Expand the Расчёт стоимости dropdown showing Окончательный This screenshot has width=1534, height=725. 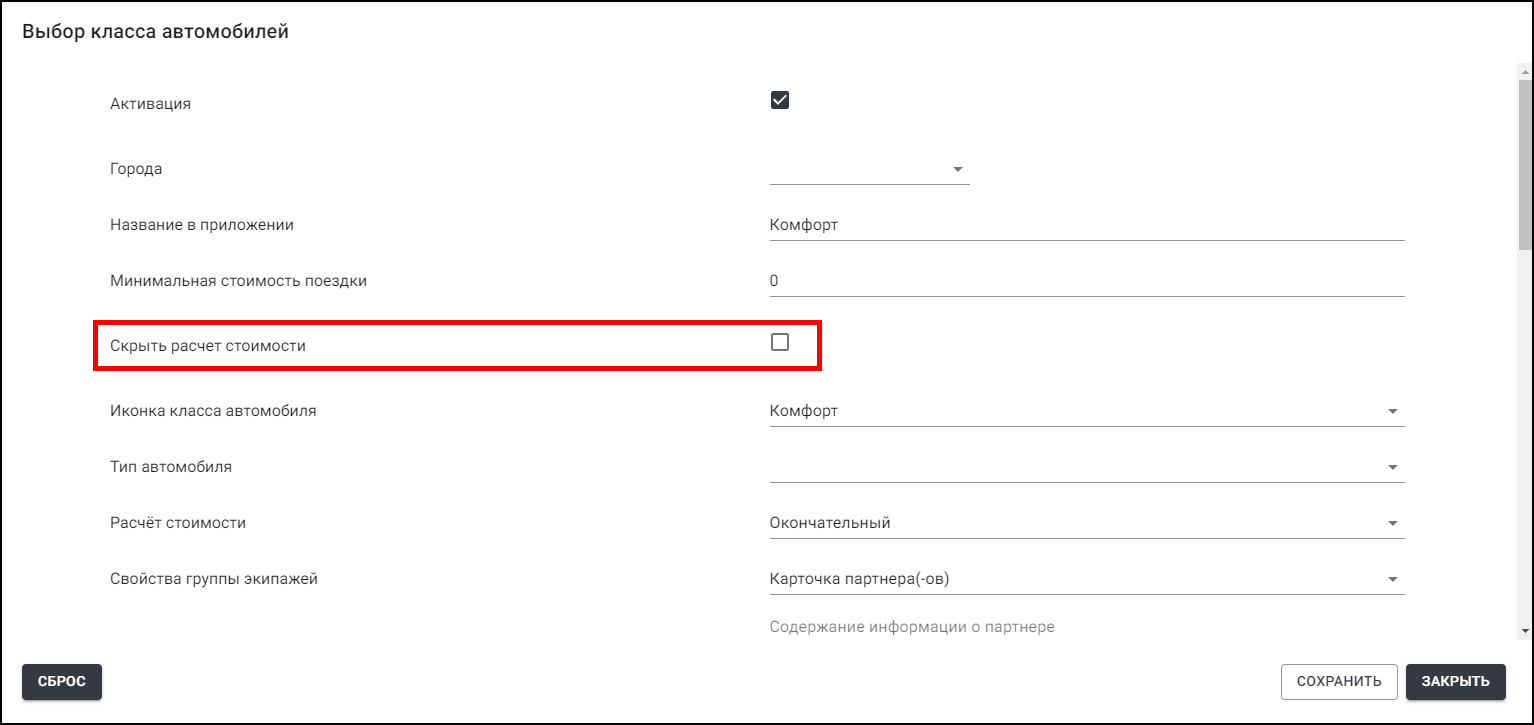(1086, 523)
